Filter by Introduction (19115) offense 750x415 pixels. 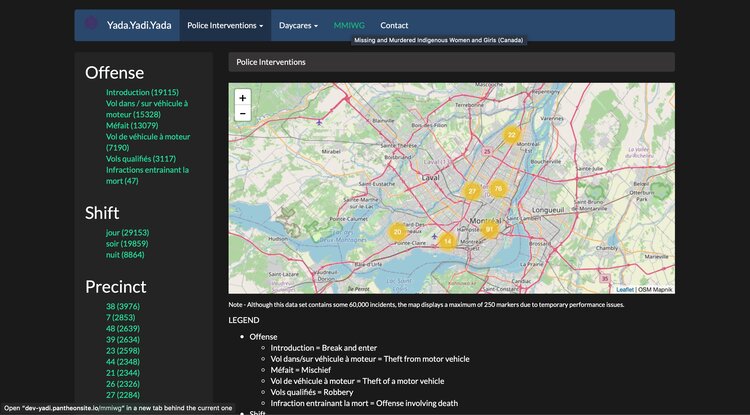[x=142, y=92]
